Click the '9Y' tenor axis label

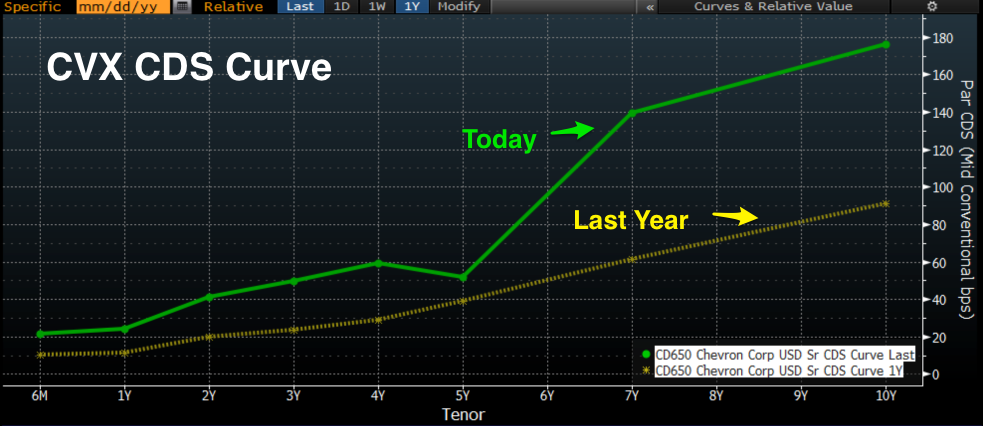pyautogui.click(x=801, y=396)
